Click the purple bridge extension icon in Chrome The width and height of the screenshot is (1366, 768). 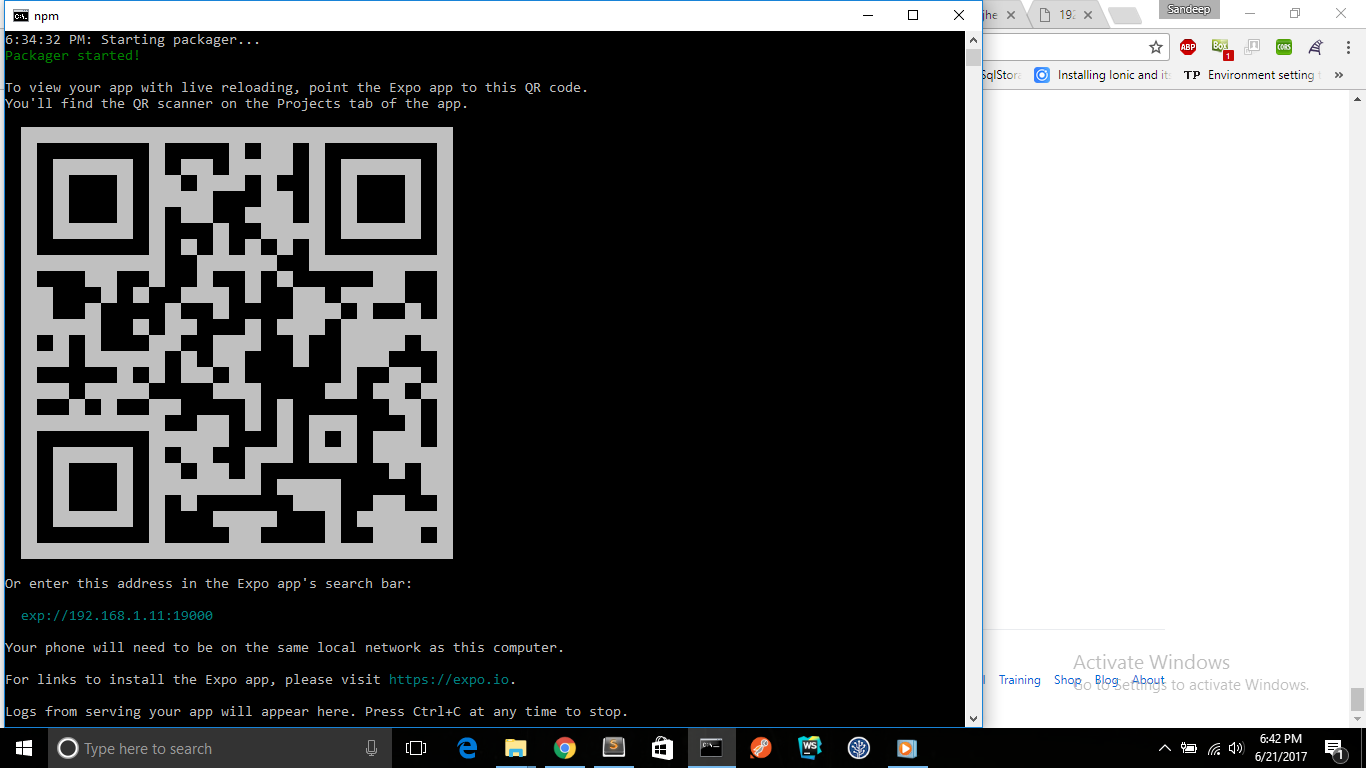tap(1315, 47)
